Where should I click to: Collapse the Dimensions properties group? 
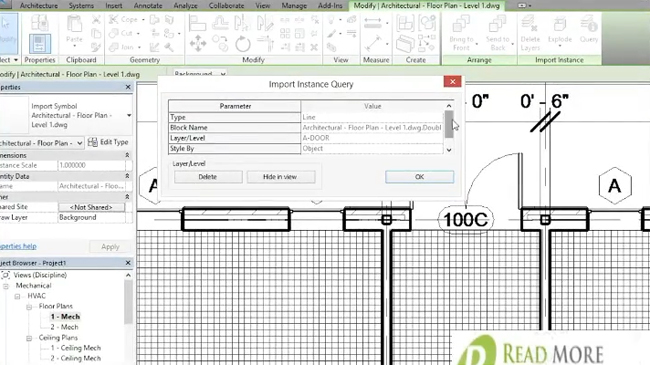[127, 155]
